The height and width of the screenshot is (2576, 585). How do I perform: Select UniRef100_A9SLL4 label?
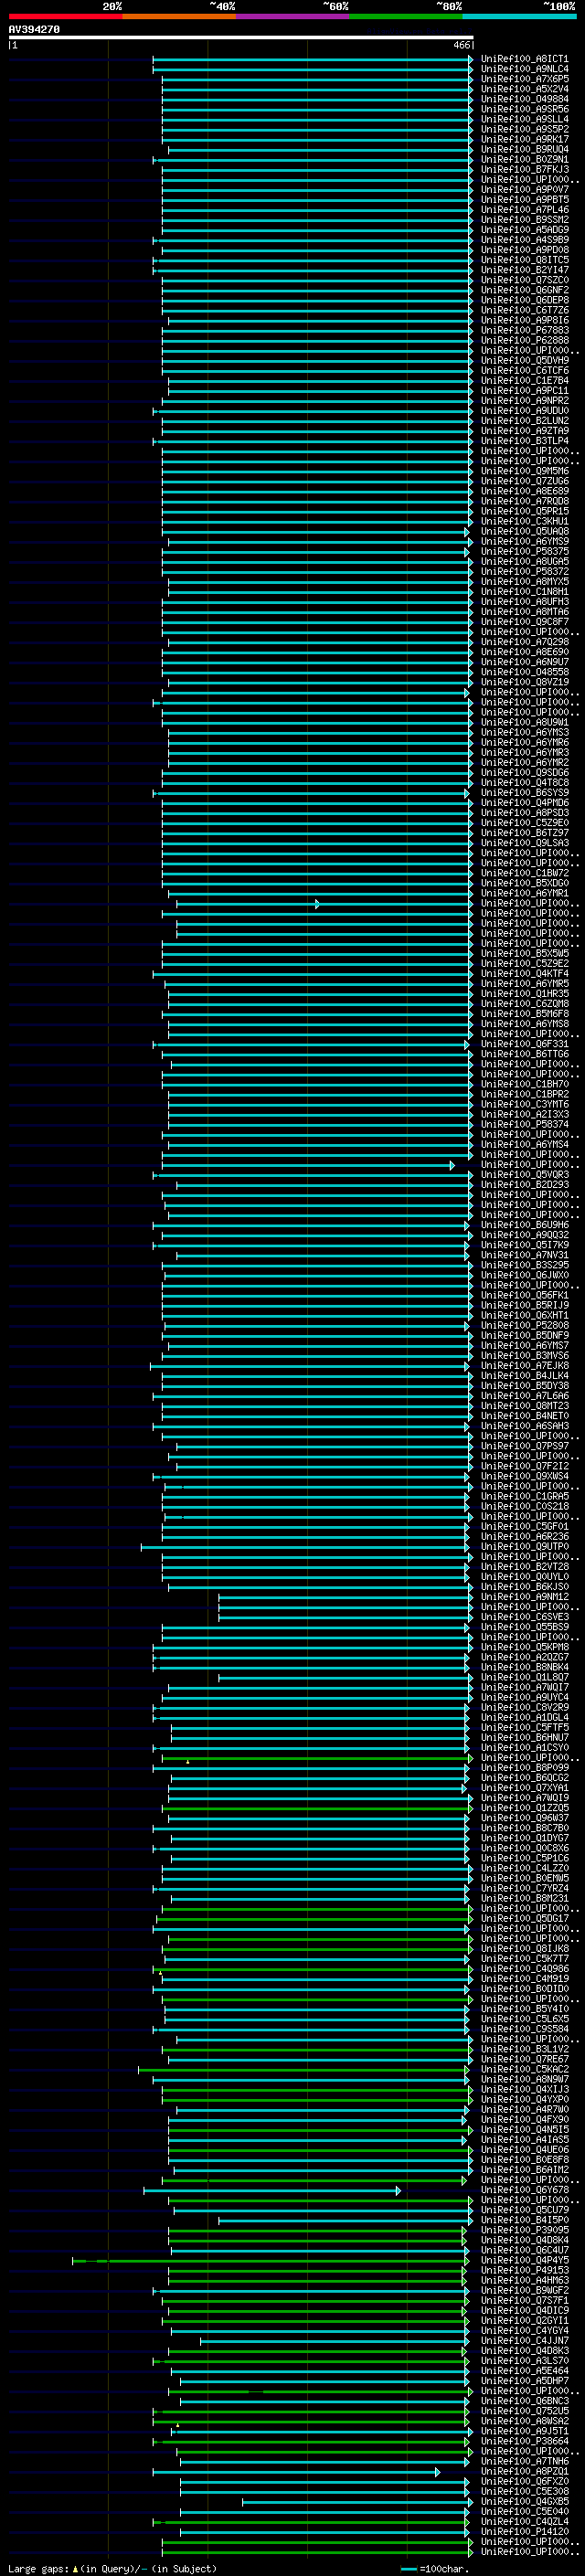525,119
